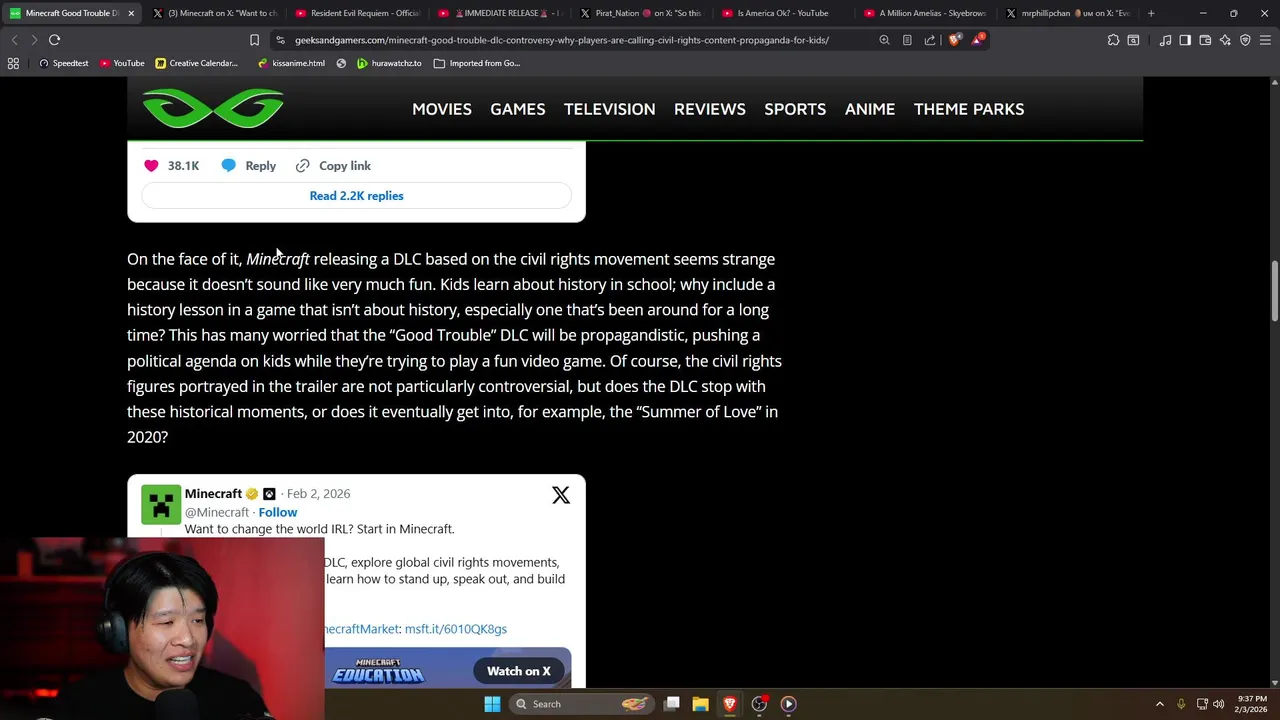Open the Windows Start menu

(x=492, y=704)
